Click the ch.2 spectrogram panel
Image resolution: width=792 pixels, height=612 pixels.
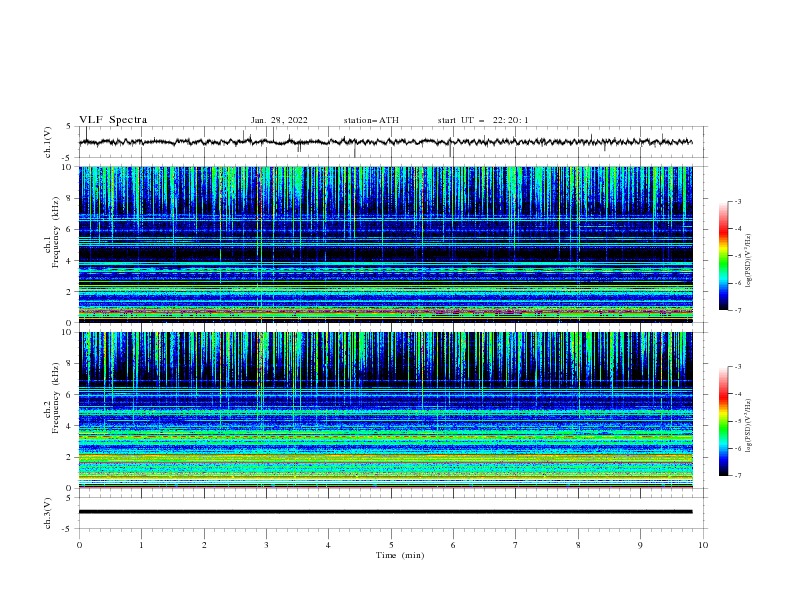pyautogui.click(x=385, y=410)
